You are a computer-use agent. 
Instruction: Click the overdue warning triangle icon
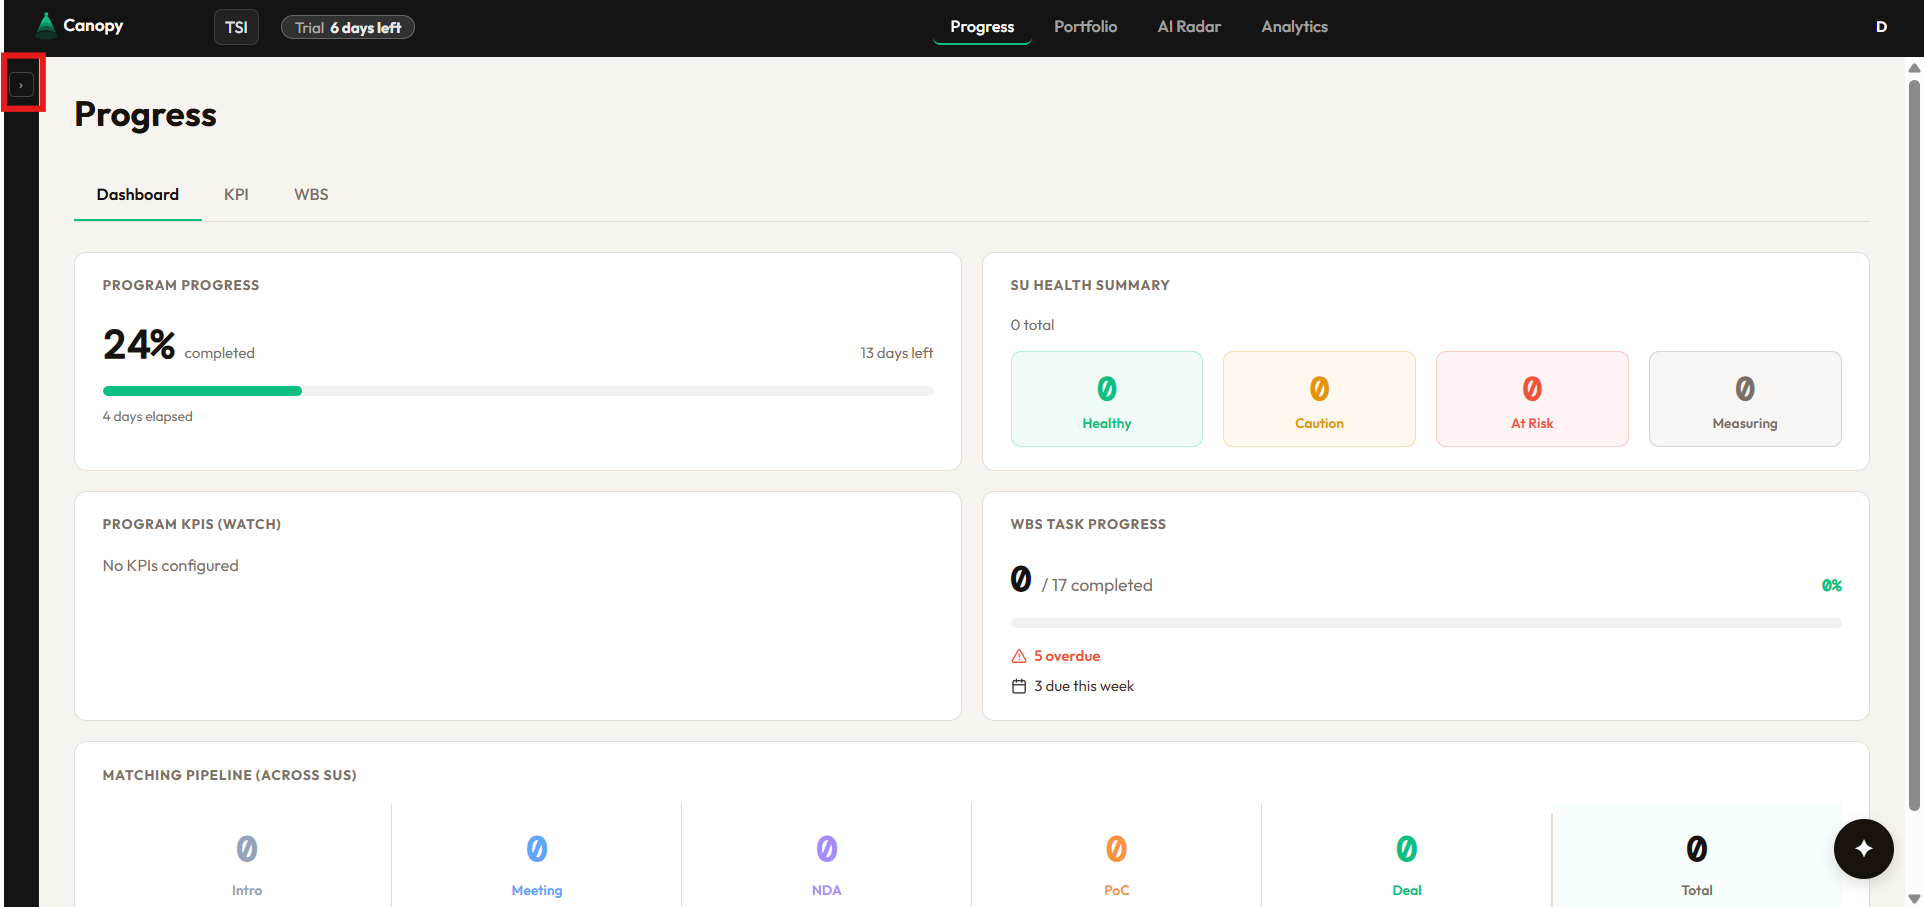(1019, 656)
